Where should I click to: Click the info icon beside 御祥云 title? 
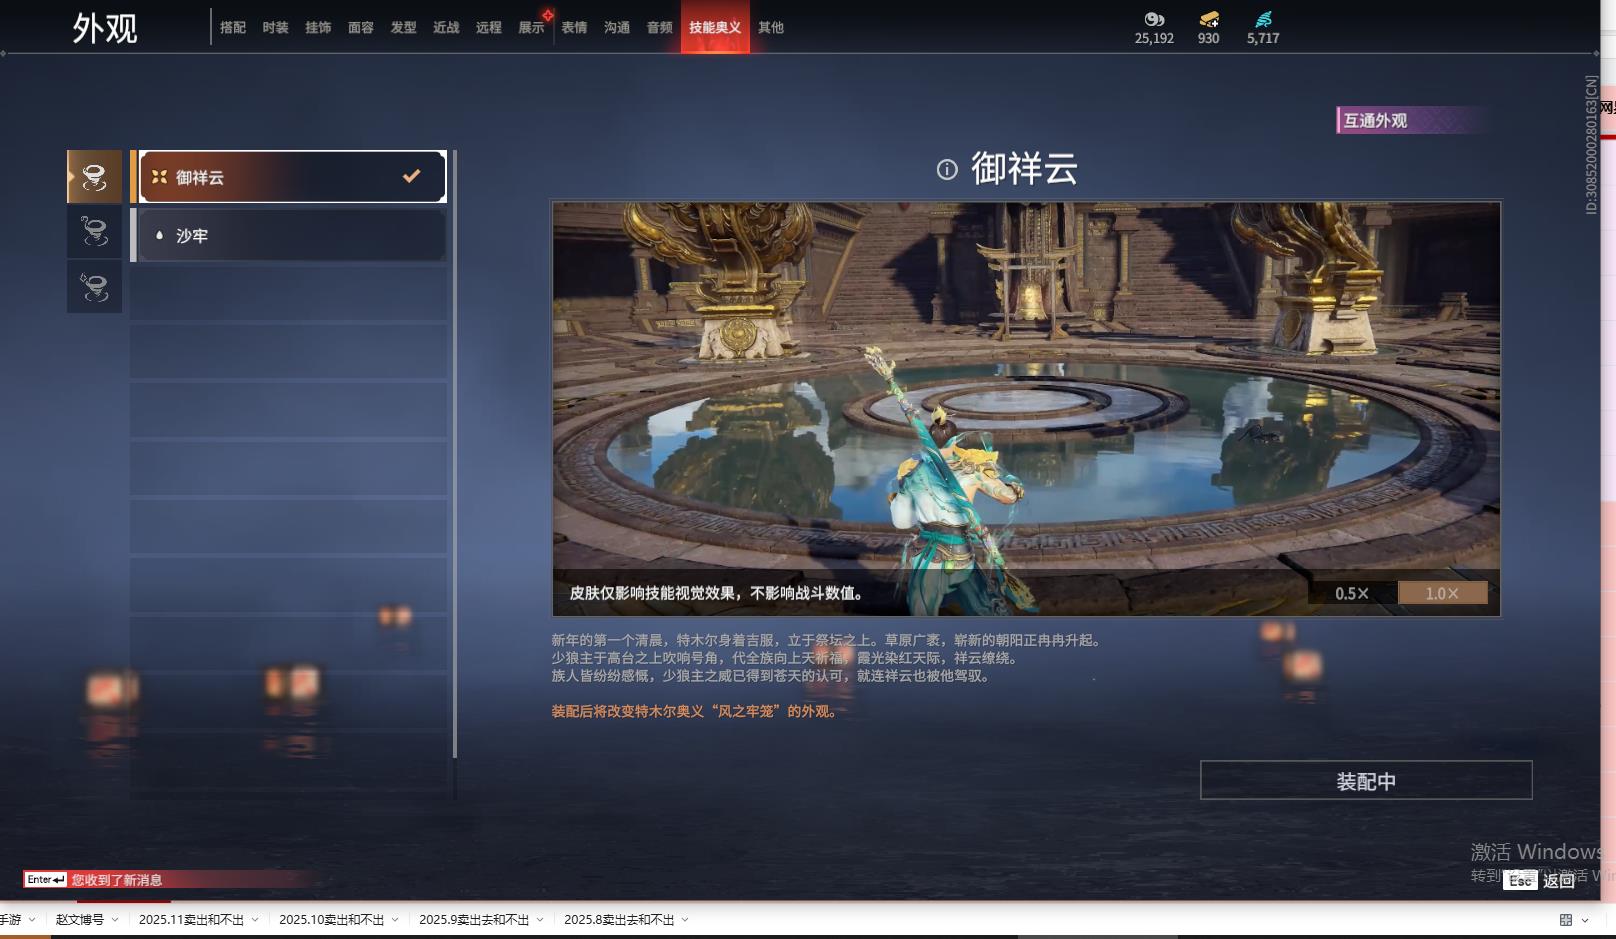click(x=946, y=170)
